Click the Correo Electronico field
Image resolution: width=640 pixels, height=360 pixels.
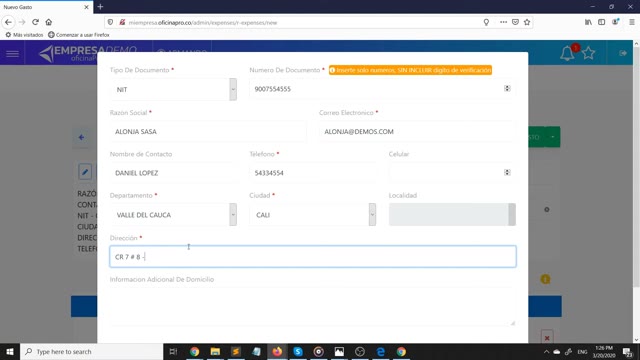[417, 131]
